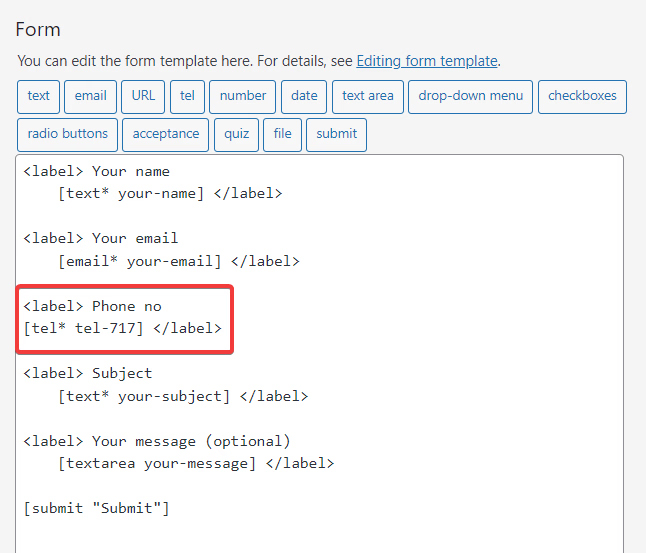Add a date field tag

tap(304, 96)
